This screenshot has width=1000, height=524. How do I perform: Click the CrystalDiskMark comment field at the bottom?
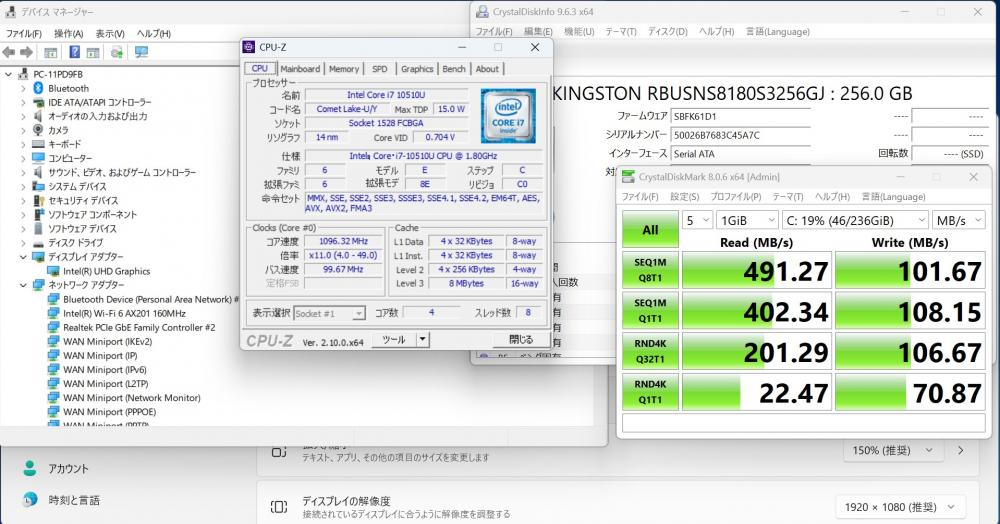coord(804,423)
